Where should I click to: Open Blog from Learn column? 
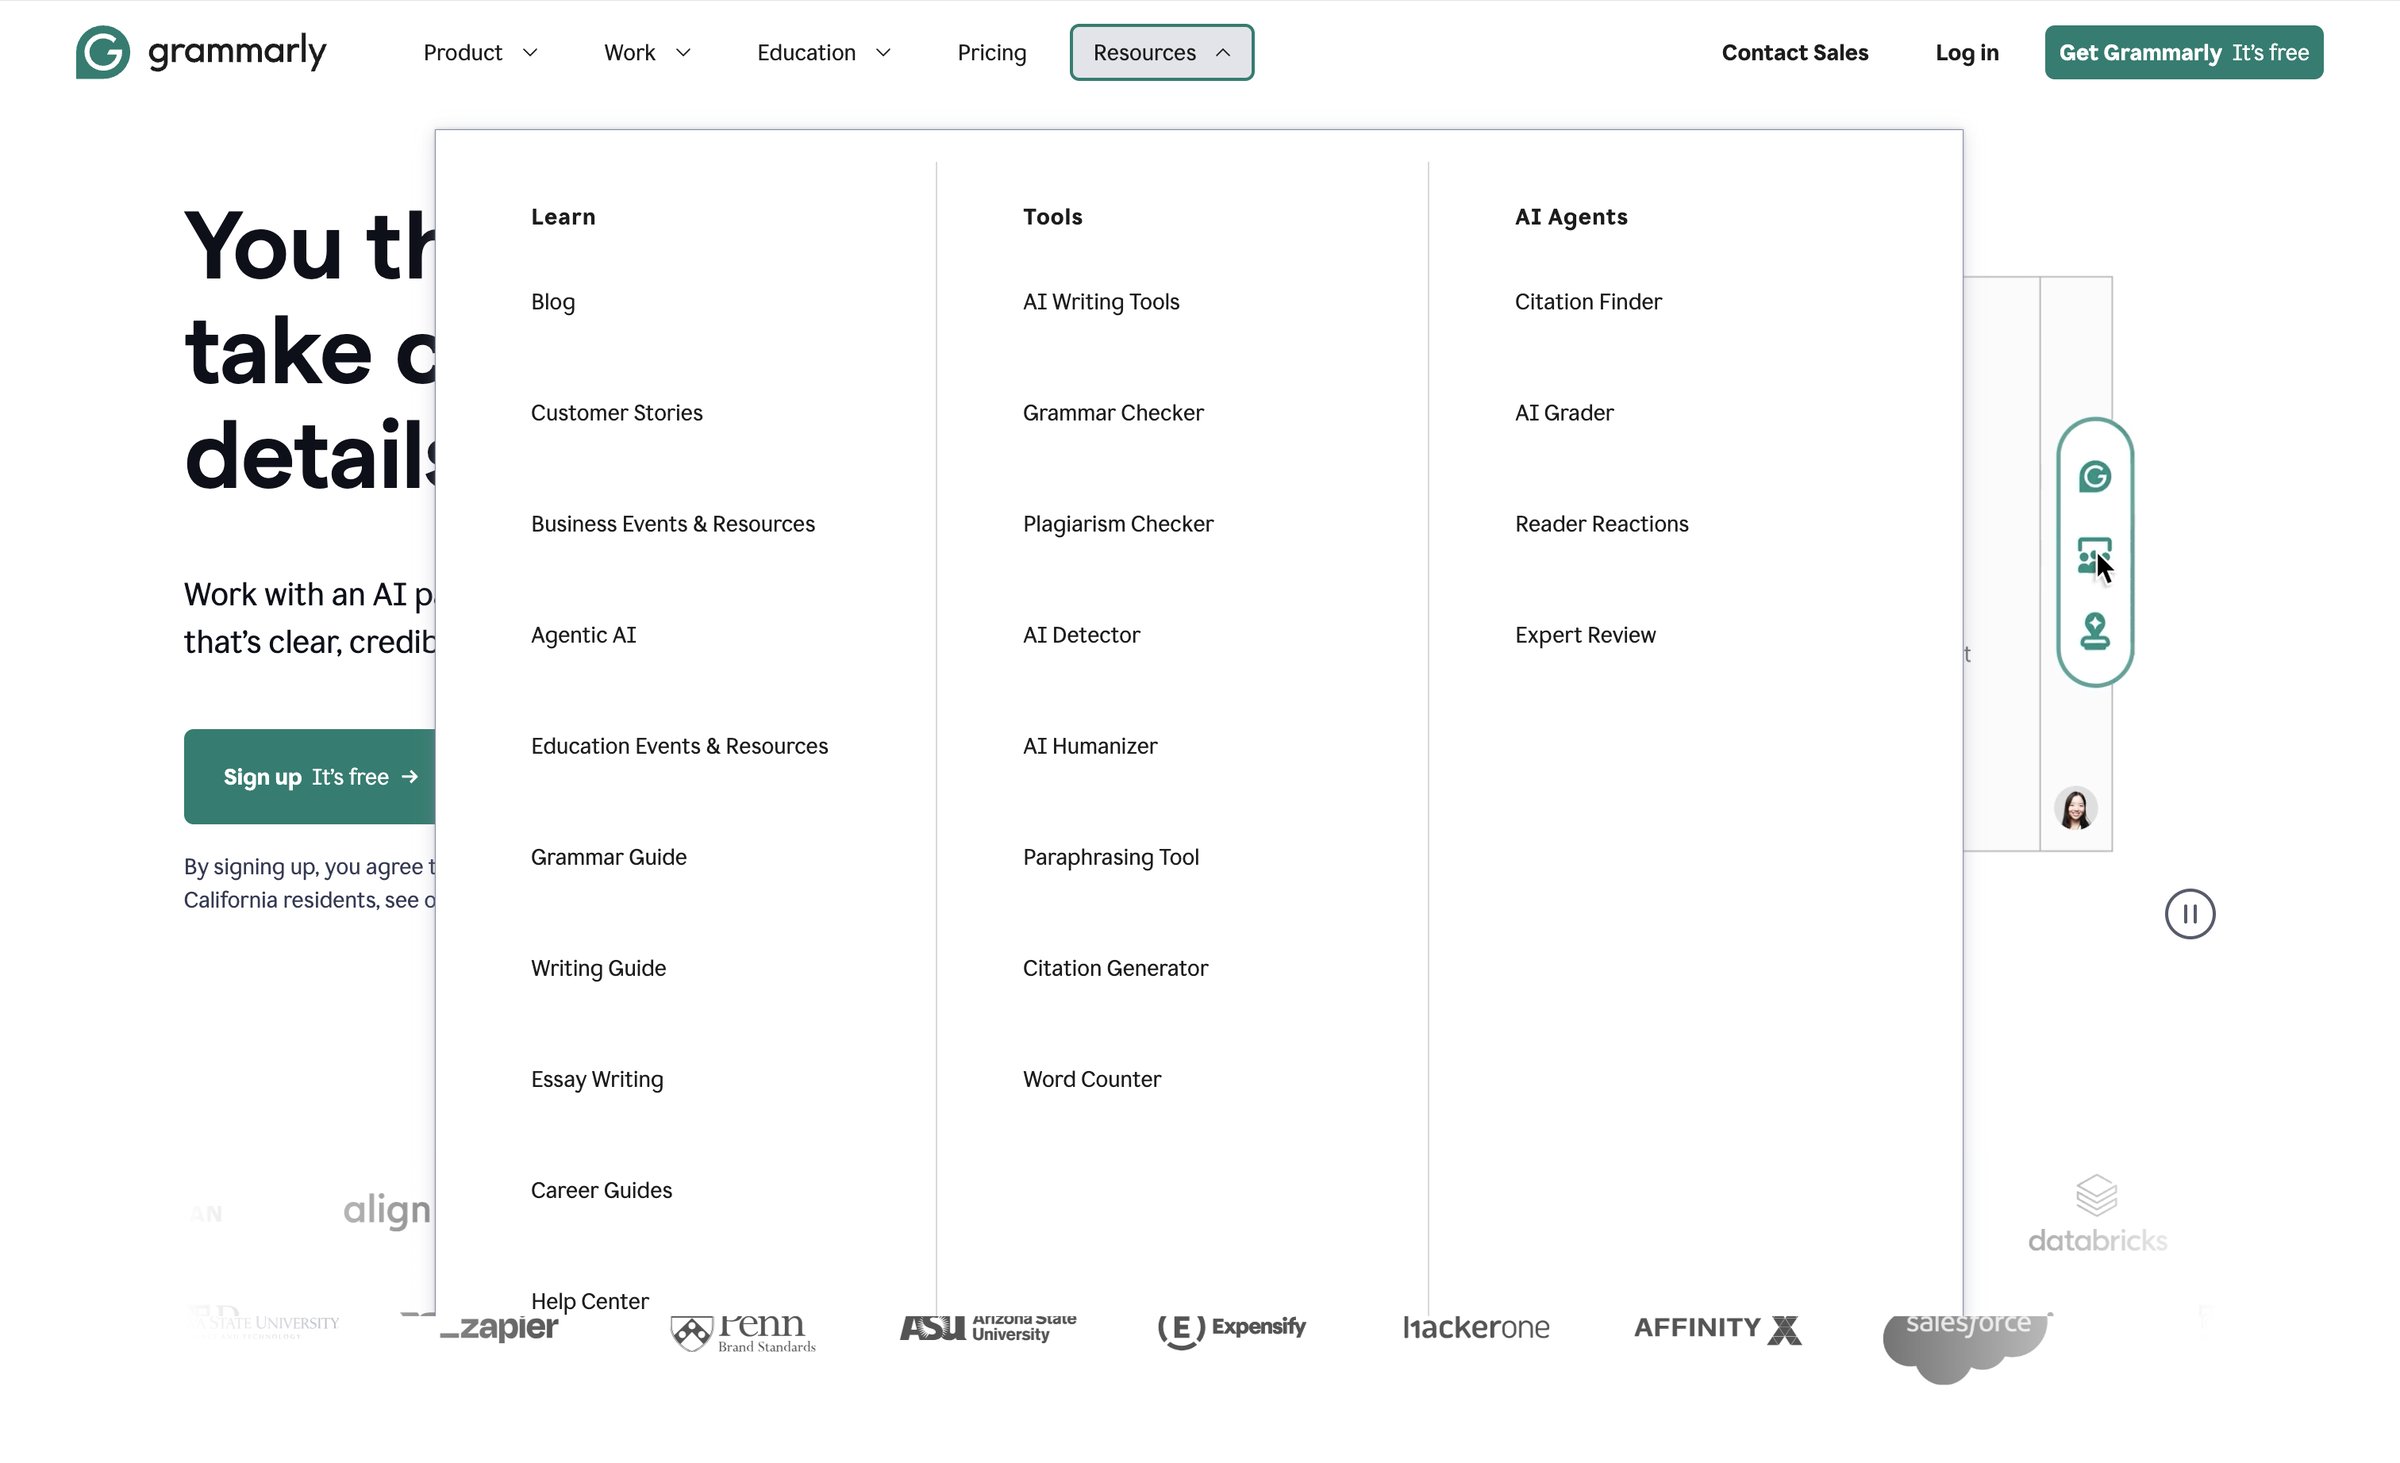[x=553, y=302]
